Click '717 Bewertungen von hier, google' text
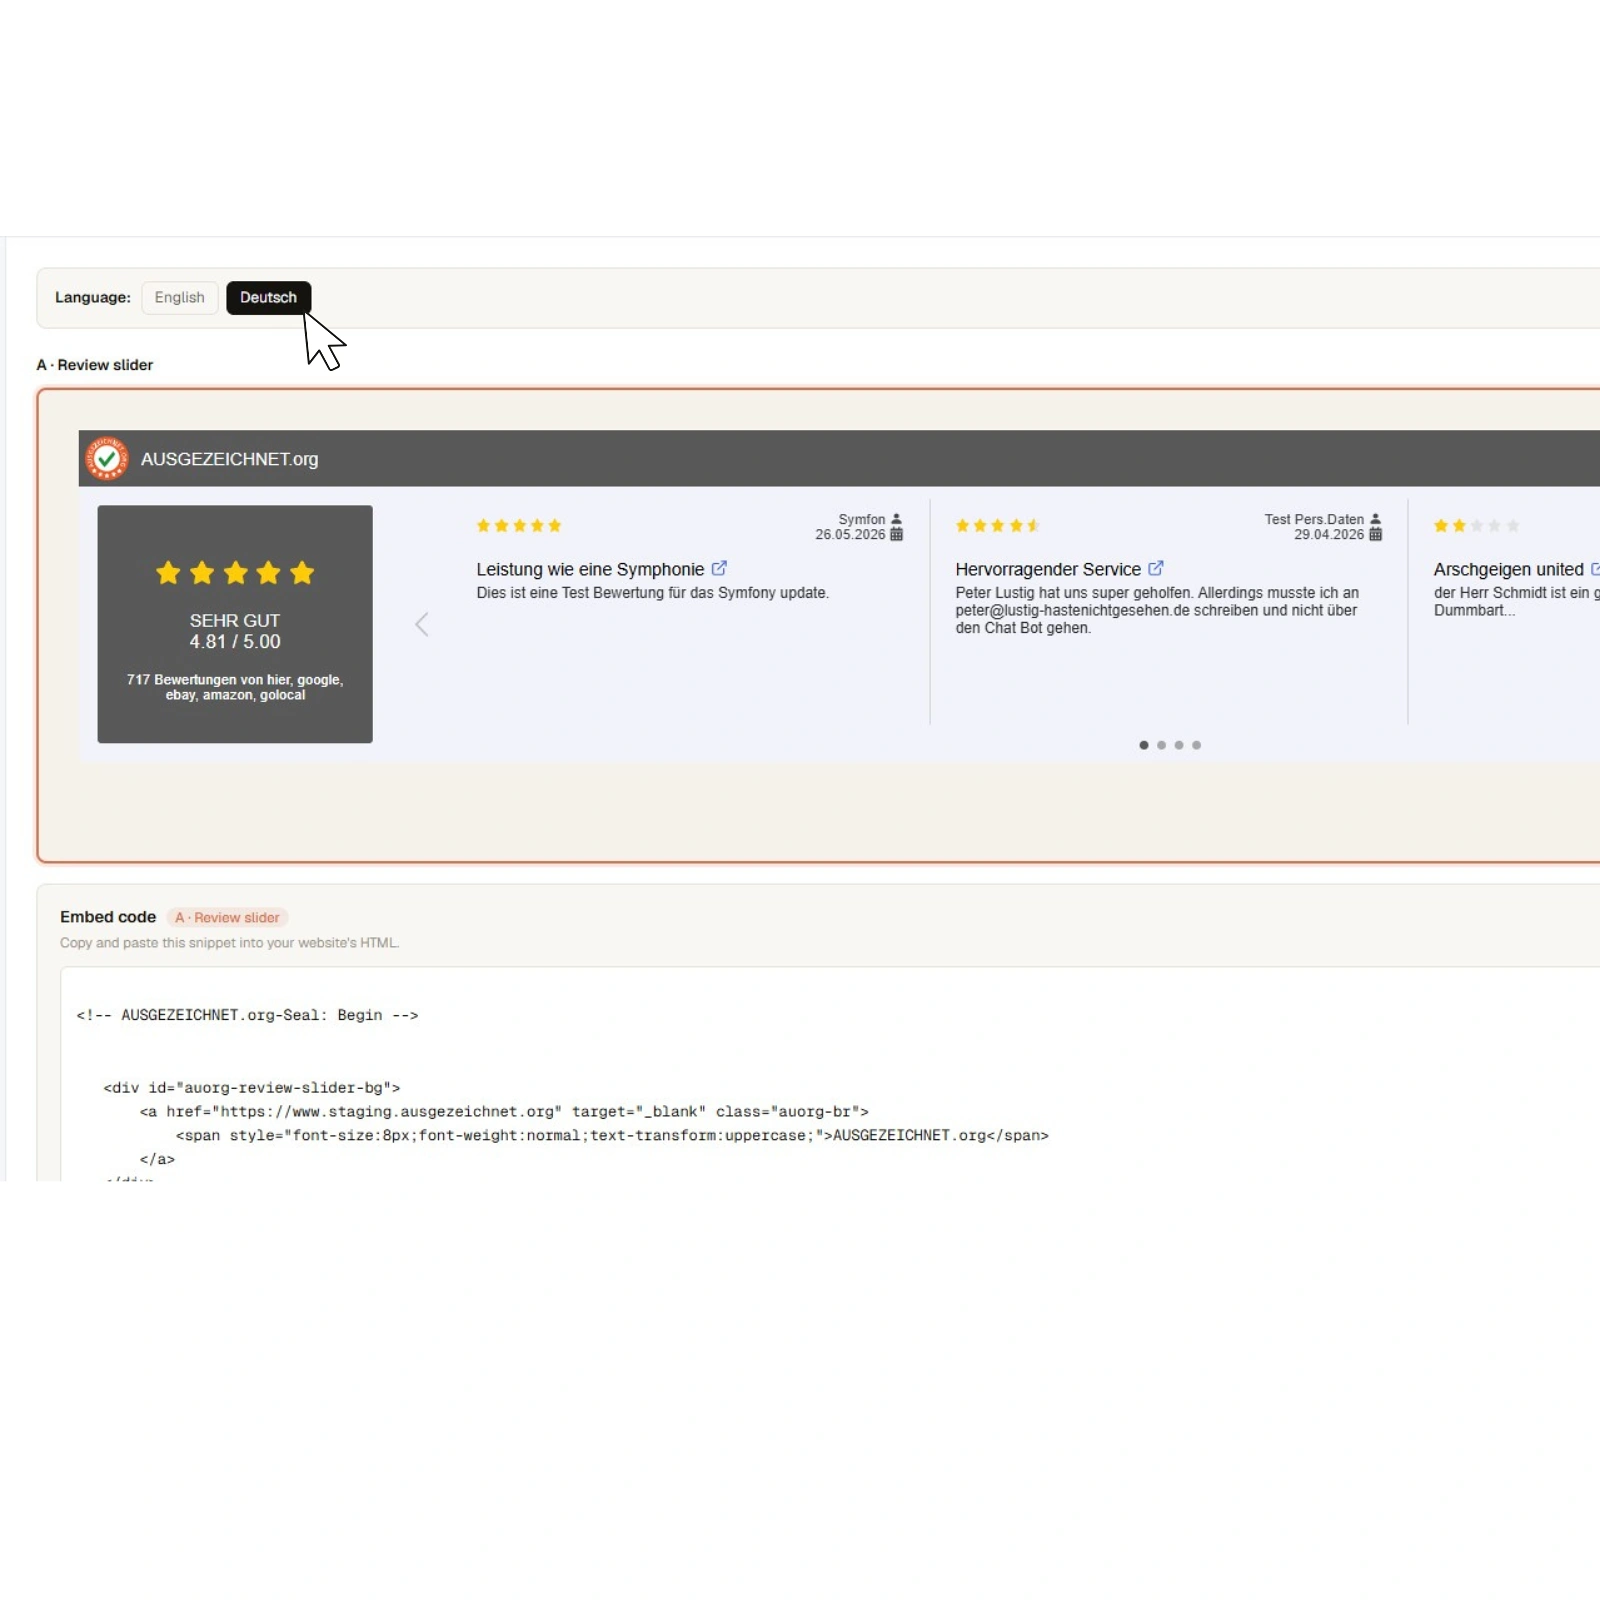Image resolution: width=1600 pixels, height=1600 pixels. tap(235, 687)
